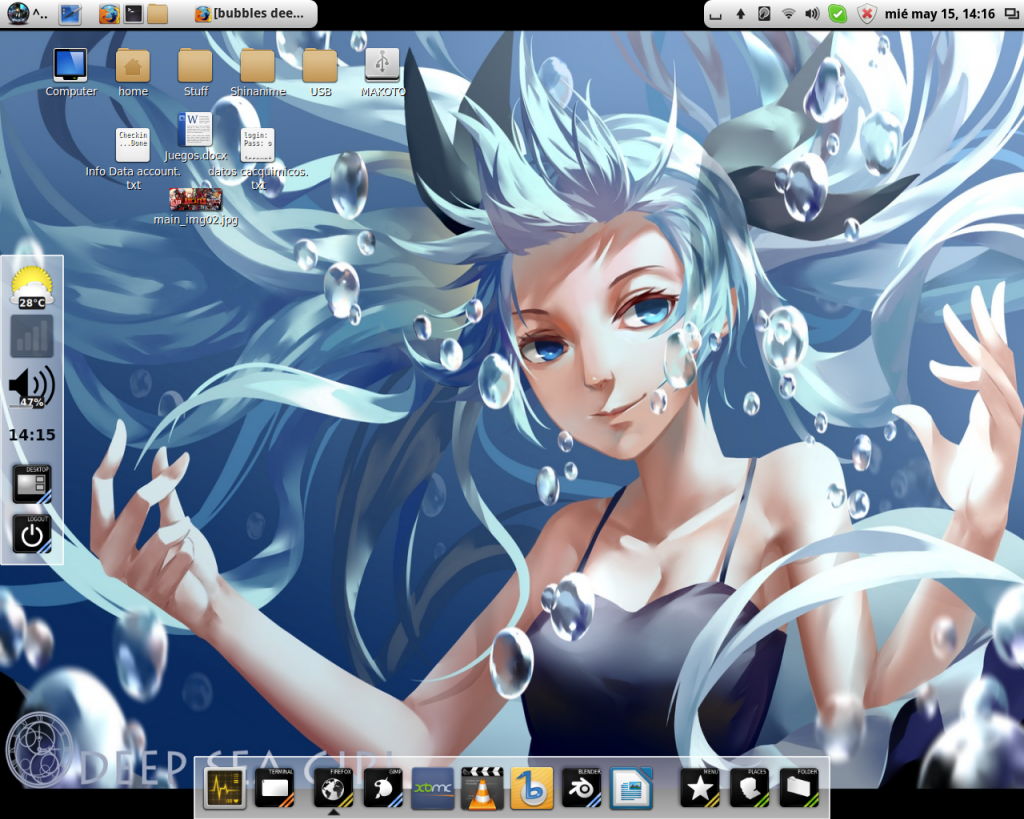Click the show desktop icon in the top panel
Image resolution: width=1024 pixels, height=819 pixels.
point(70,14)
